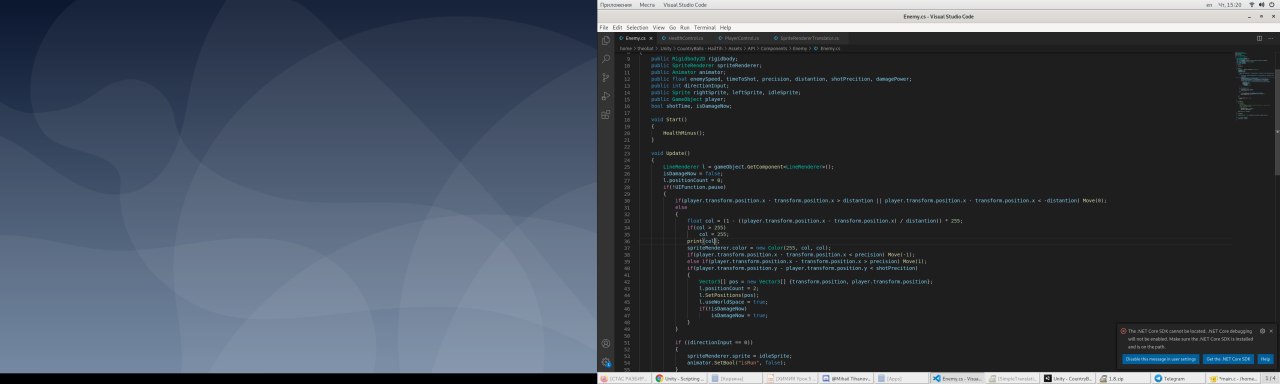1280x384 pixels.
Task: Open the Run menu
Action: point(685,27)
